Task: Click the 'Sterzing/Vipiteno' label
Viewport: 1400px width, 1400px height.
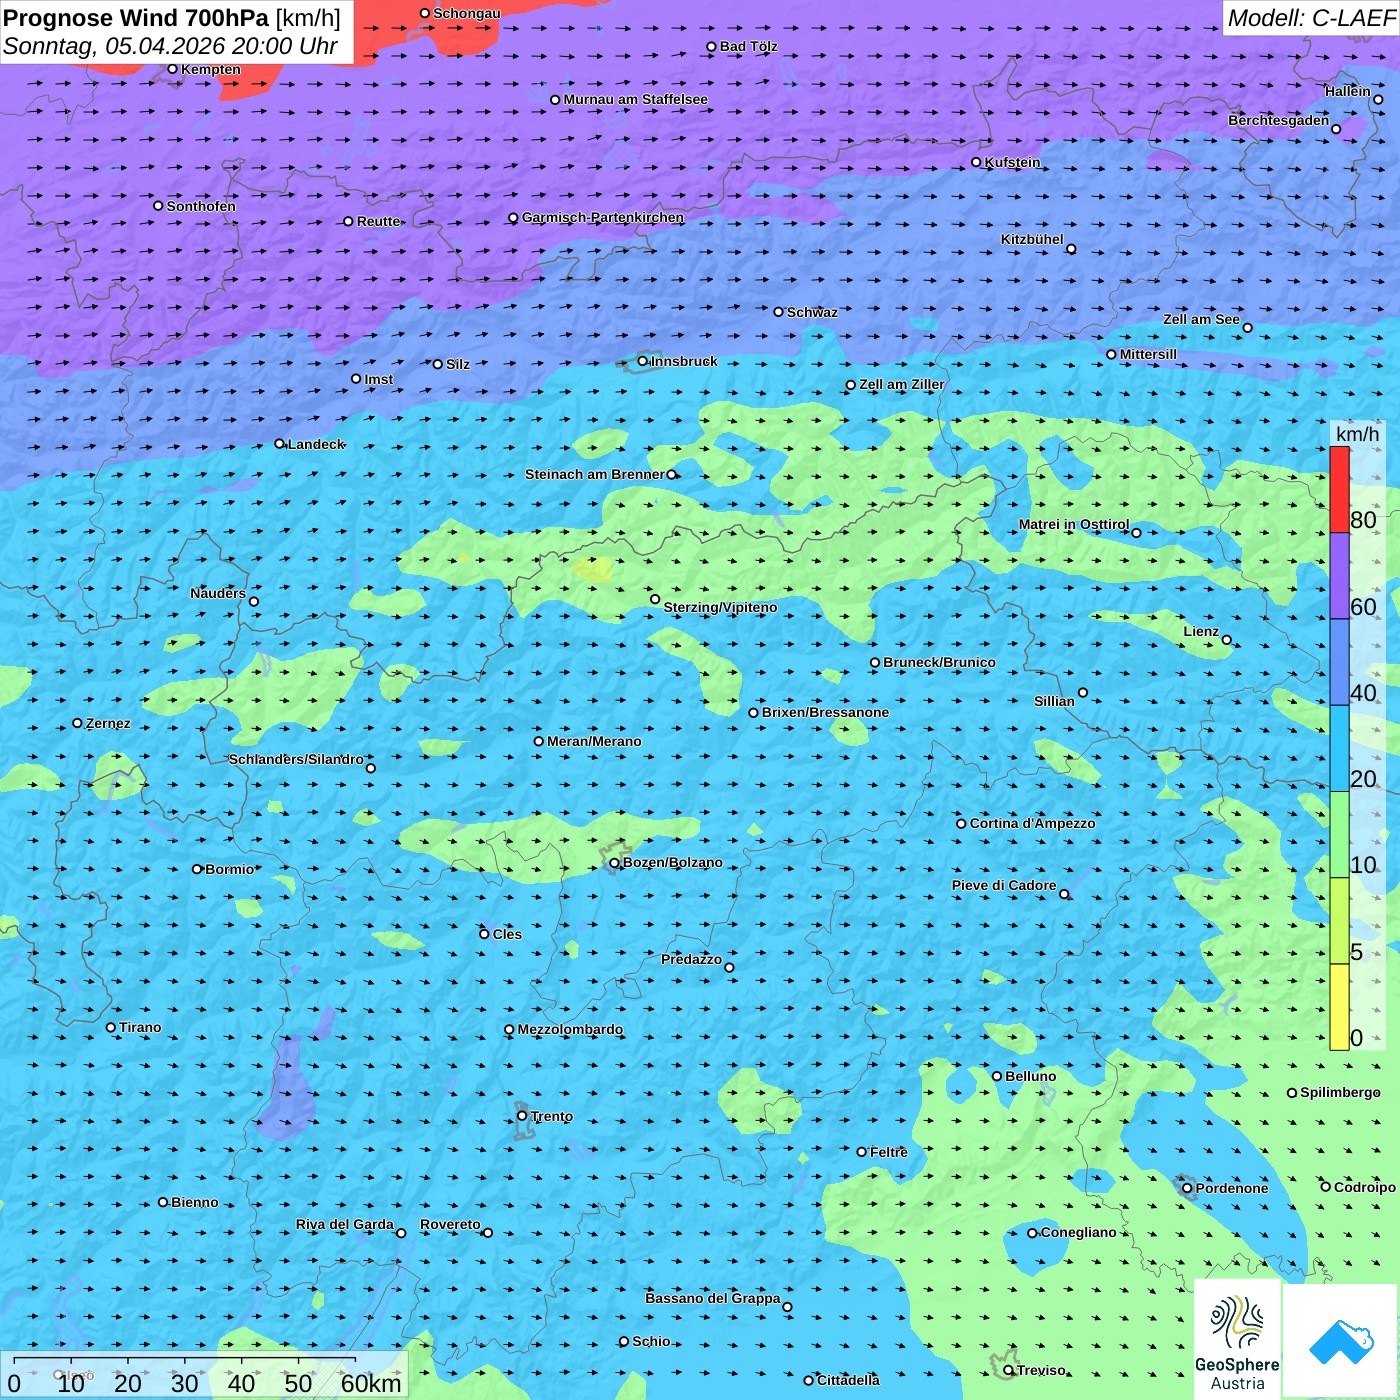Action: click(720, 607)
